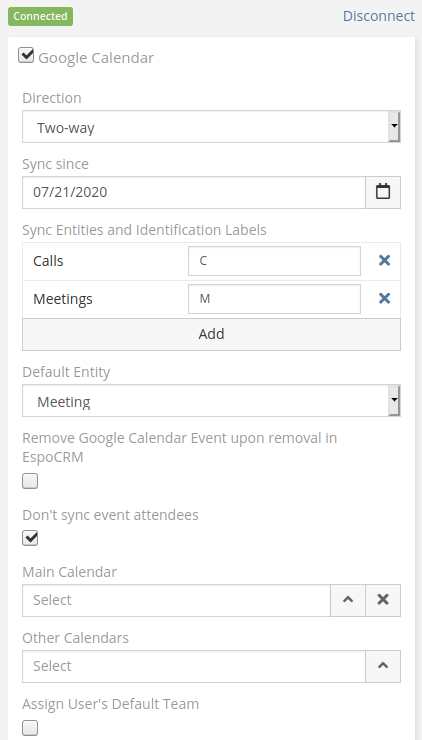Remove the Calls entity row

pyautogui.click(x=384, y=260)
